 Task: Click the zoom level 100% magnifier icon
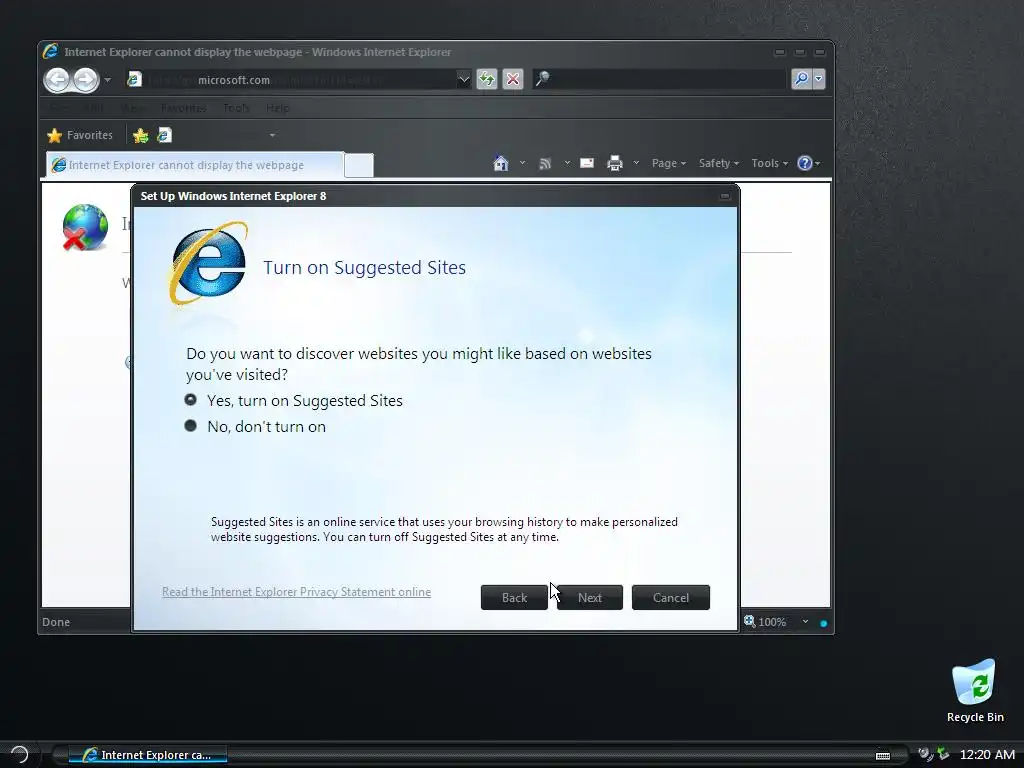click(x=750, y=621)
